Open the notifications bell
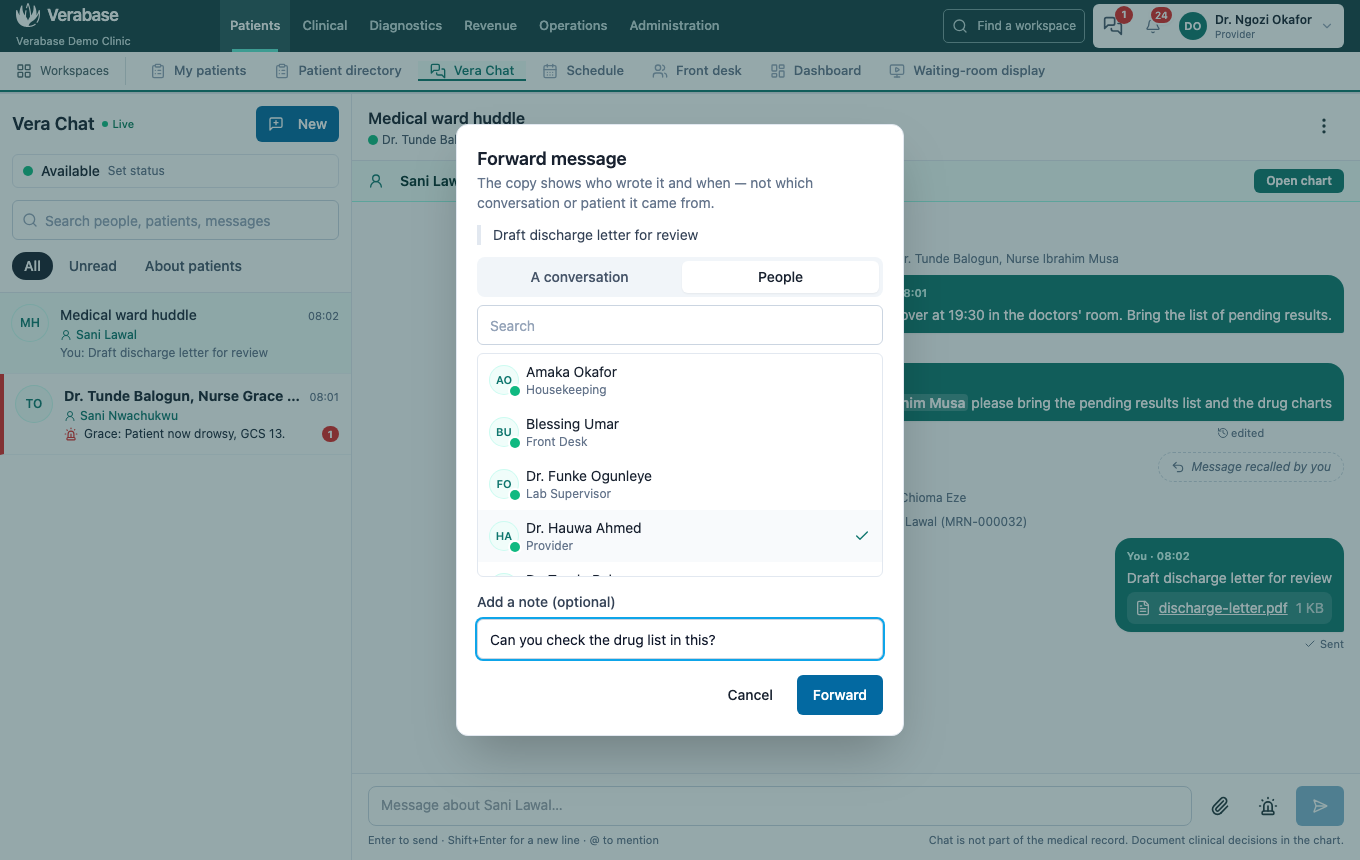This screenshot has width=1360, height=860. tap(1153, 26)
